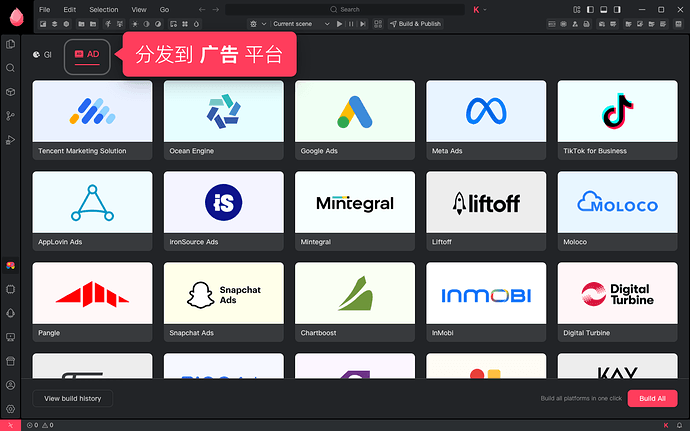690x431 pixels.
Task: Open the Search icon in sidebar
Action: coord(11,68)
